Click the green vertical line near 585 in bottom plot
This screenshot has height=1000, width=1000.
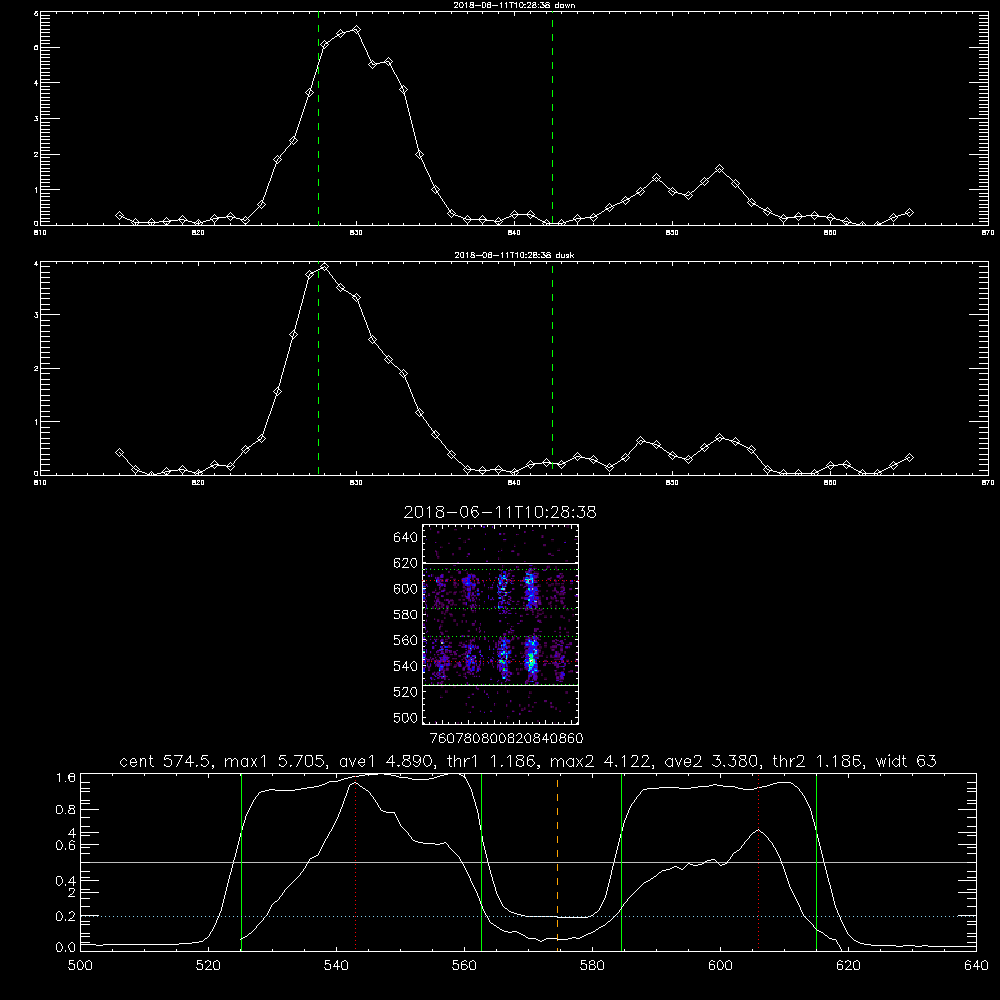coord(622,861)
